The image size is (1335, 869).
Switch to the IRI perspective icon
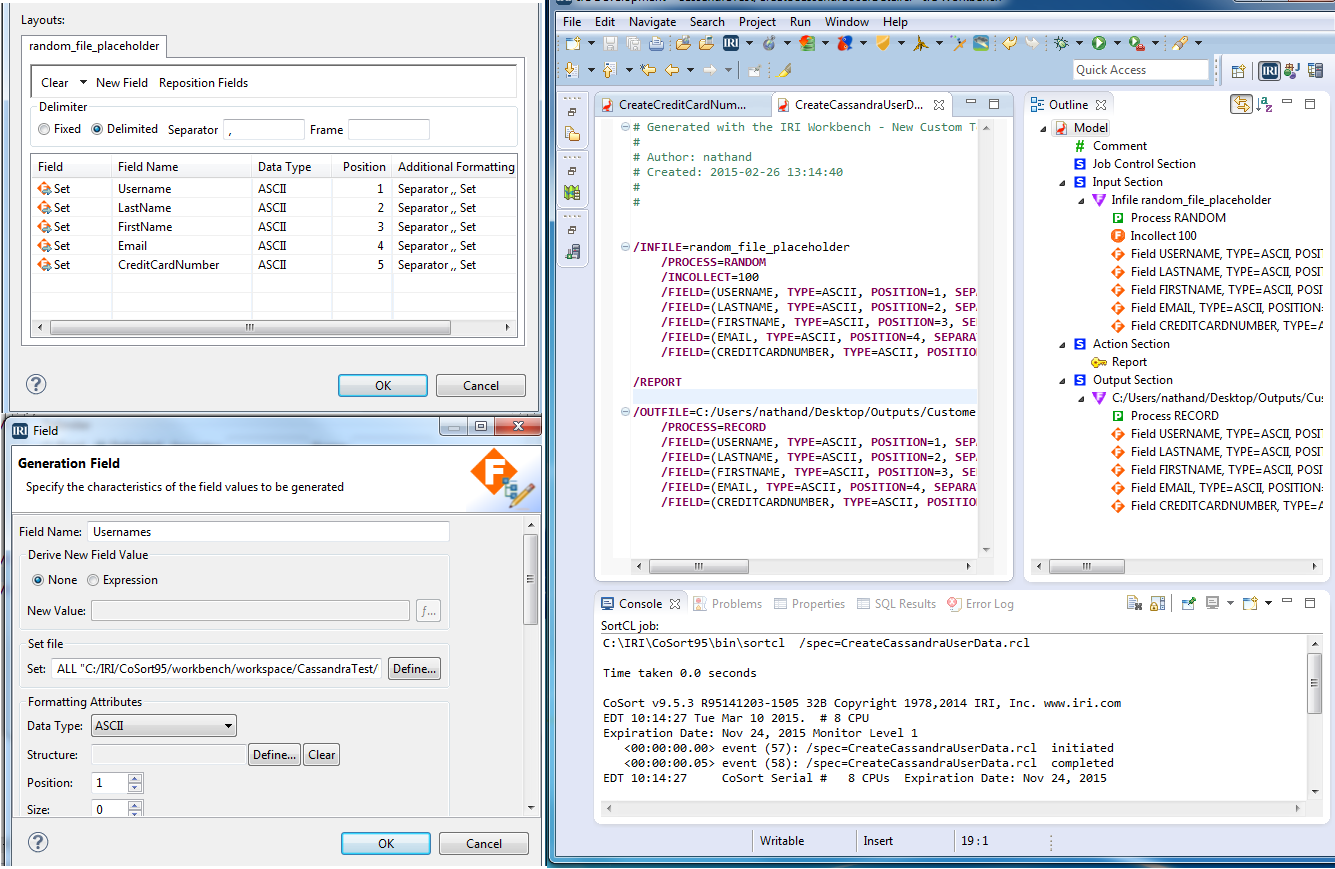1269,70
